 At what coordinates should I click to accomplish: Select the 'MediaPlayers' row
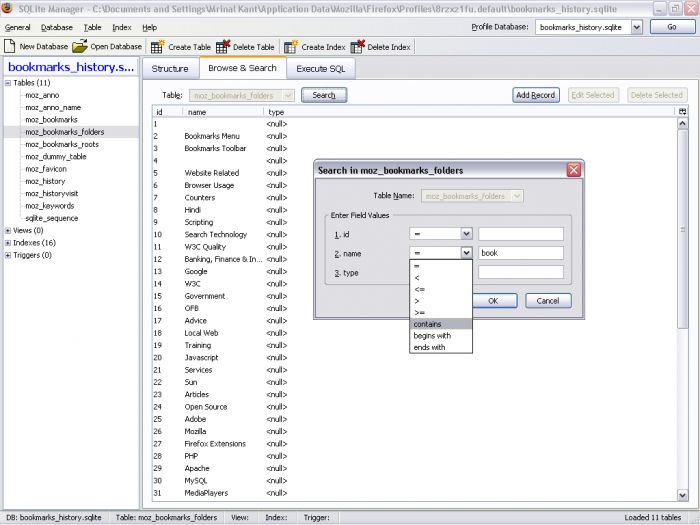click(415, 493)
